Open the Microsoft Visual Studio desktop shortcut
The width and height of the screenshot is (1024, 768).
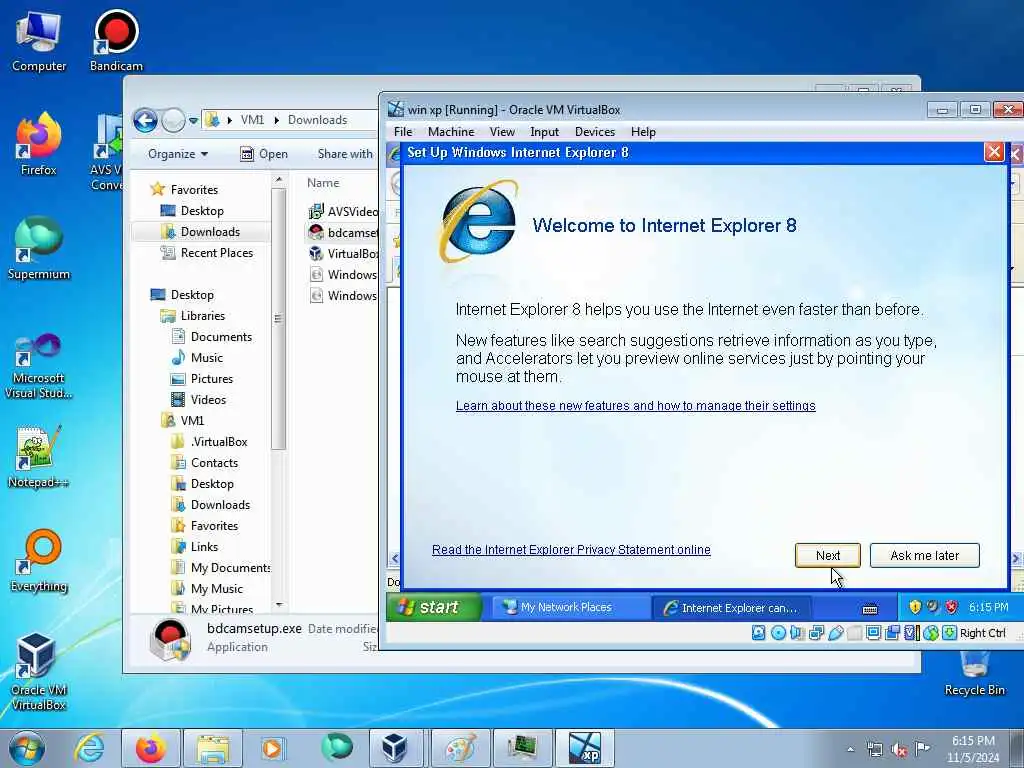coord(39,366)
